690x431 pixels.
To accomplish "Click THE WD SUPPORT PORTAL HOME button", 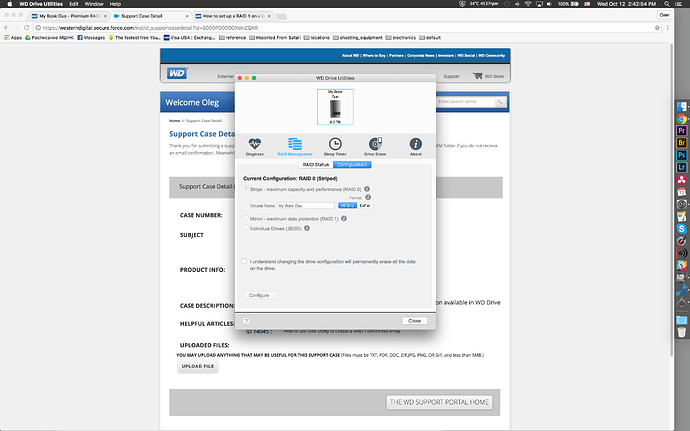I will [x=439, y=402].
